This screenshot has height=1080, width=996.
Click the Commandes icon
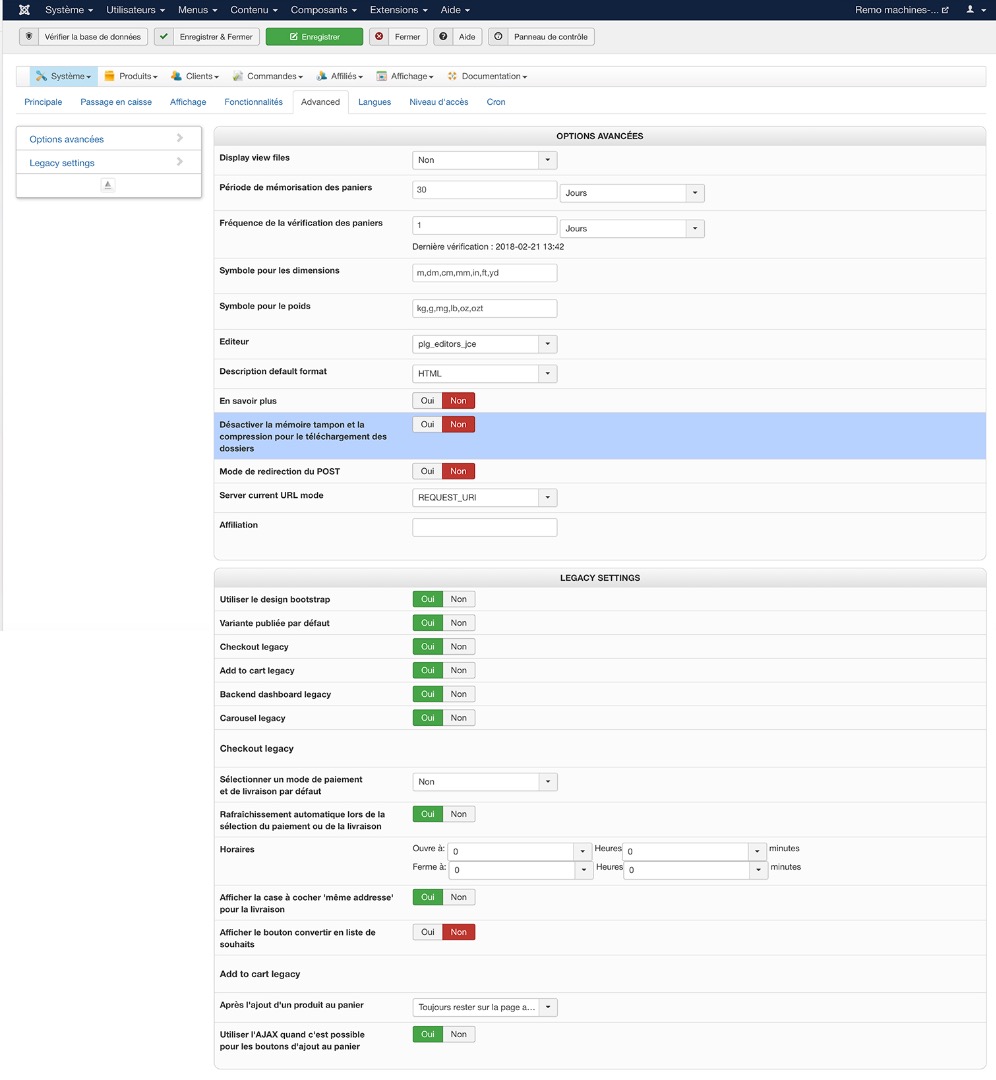pyautogui.click(x=238, y=76)
